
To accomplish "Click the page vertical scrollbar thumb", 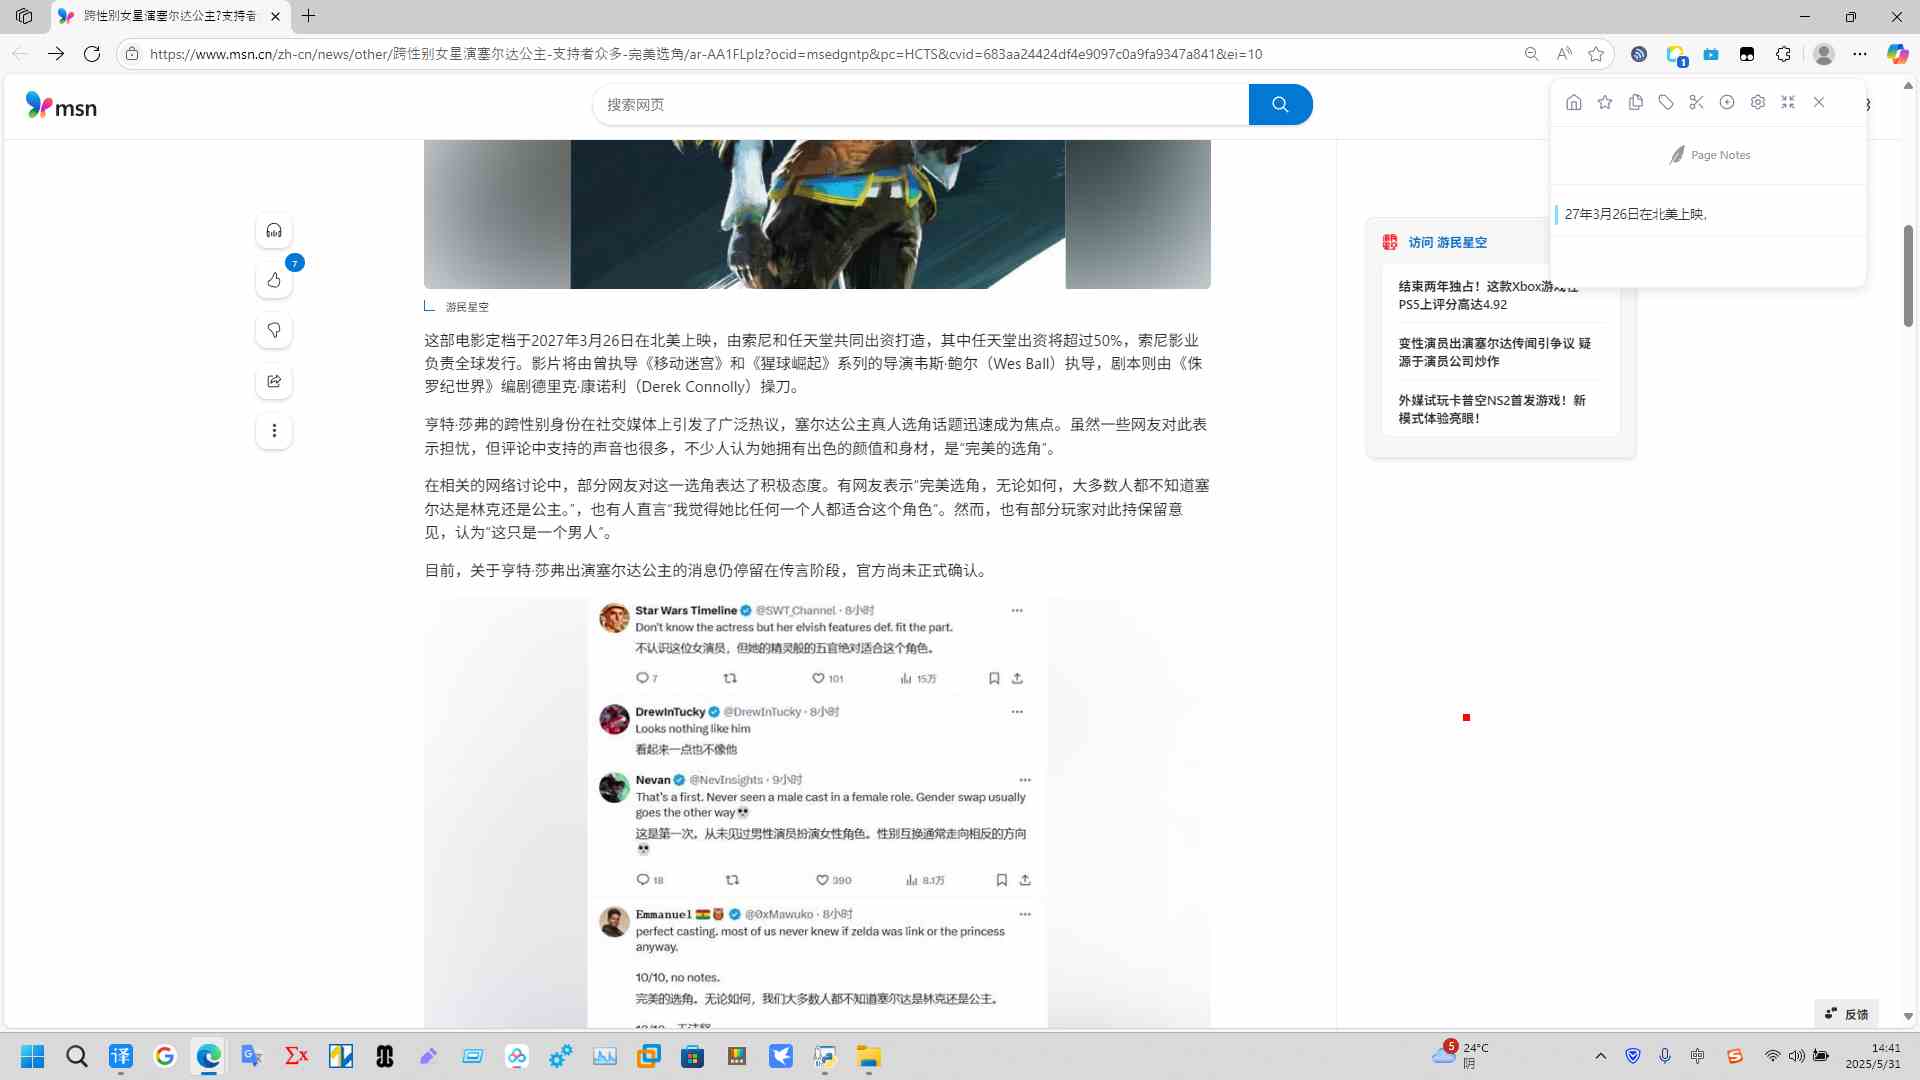I will 1908,275.
